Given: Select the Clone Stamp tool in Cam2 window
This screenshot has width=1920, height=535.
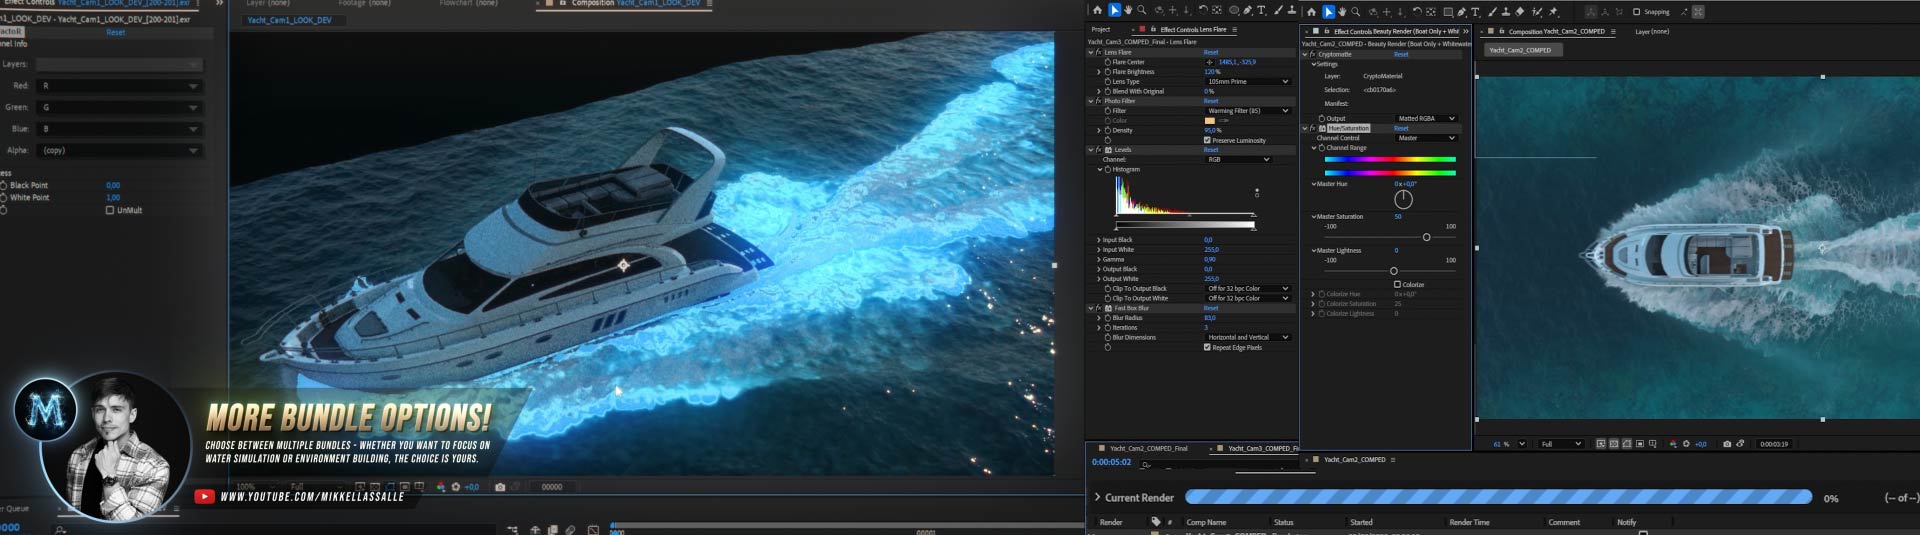Looking at the screenshot, I should [x=1506, y=12].
